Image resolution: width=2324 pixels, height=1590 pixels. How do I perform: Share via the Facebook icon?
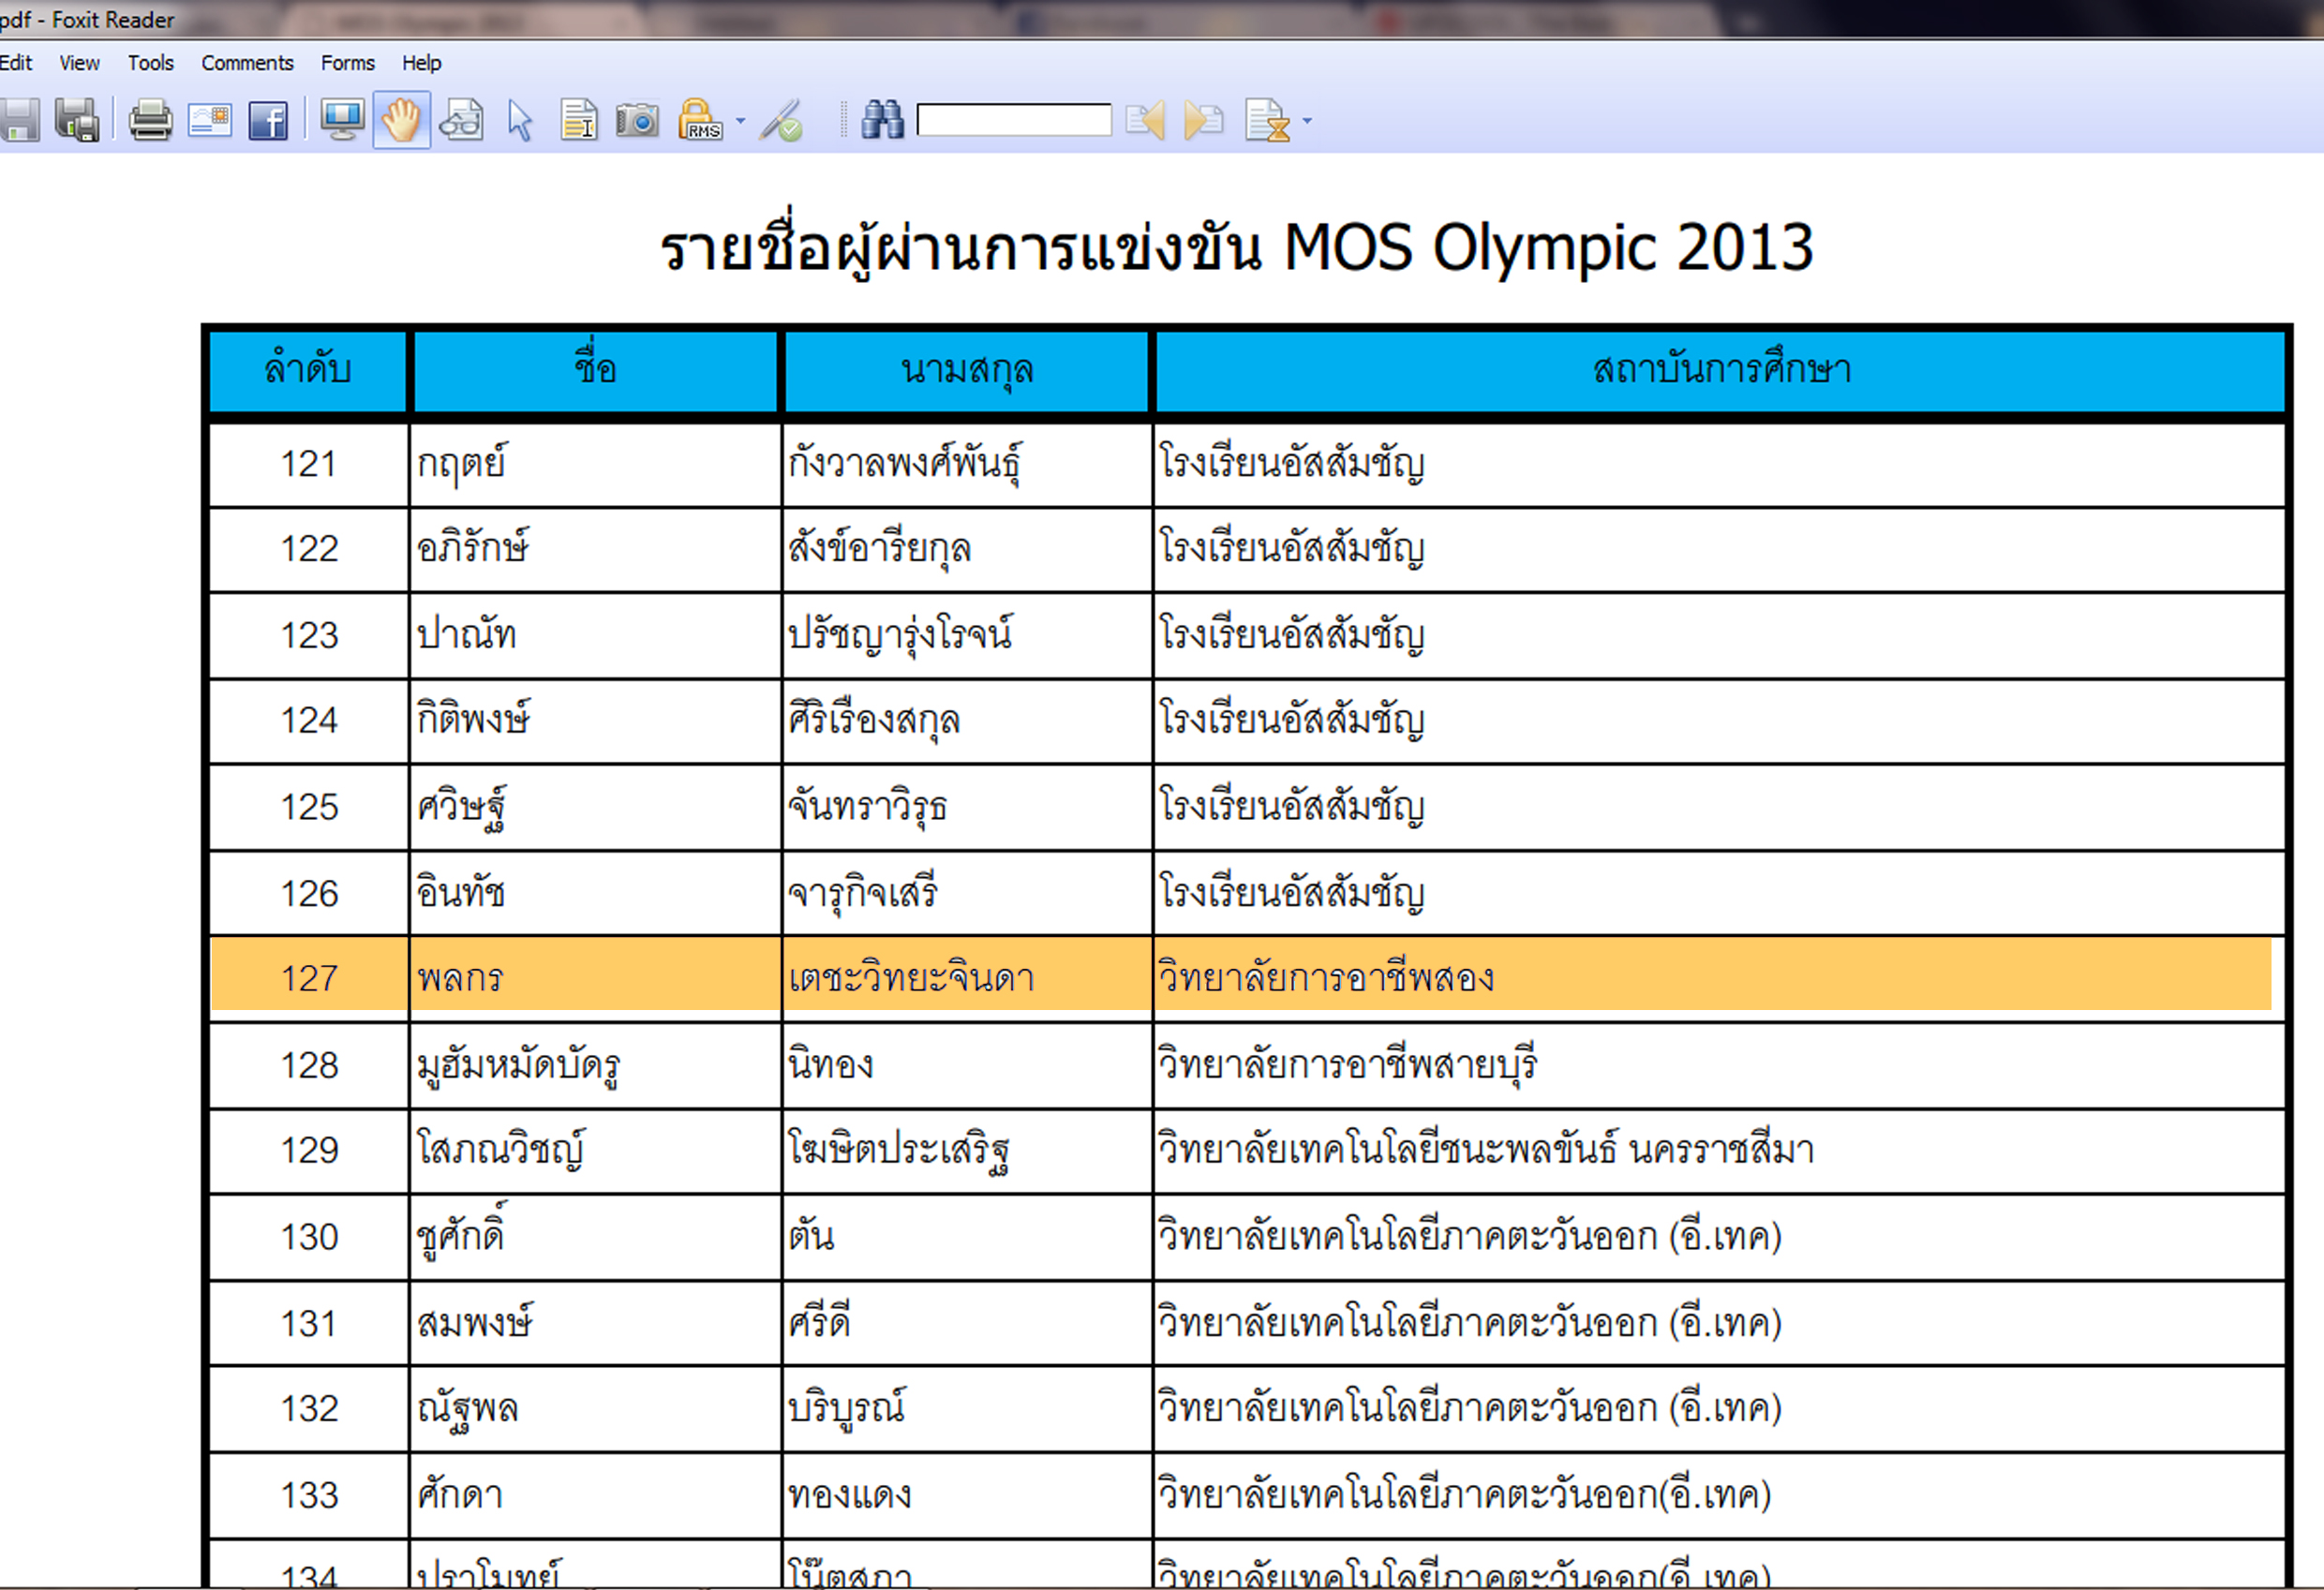(x=268, y=121)
